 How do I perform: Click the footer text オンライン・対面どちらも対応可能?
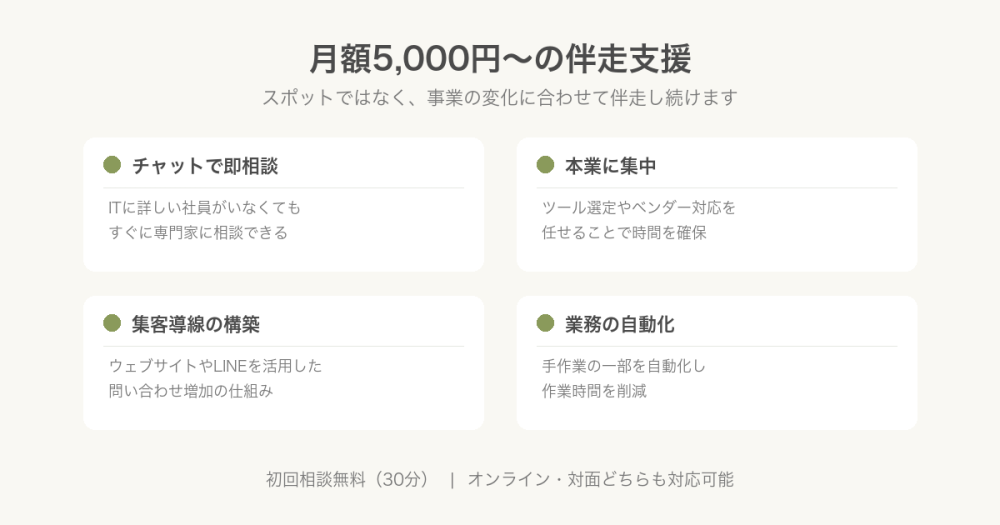[601, 480]
